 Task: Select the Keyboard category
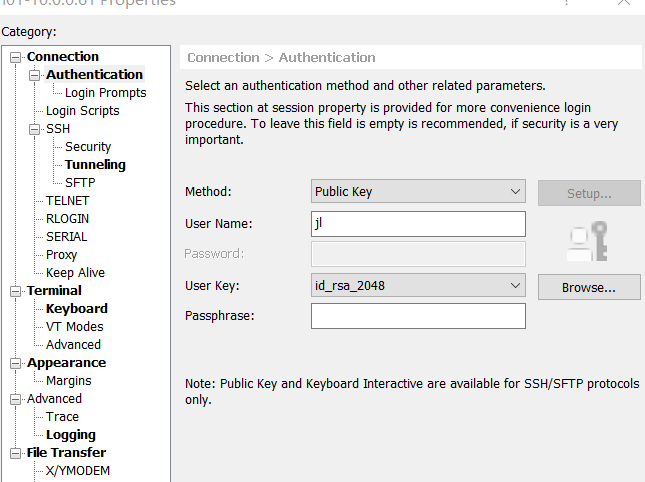pos(76,309)
